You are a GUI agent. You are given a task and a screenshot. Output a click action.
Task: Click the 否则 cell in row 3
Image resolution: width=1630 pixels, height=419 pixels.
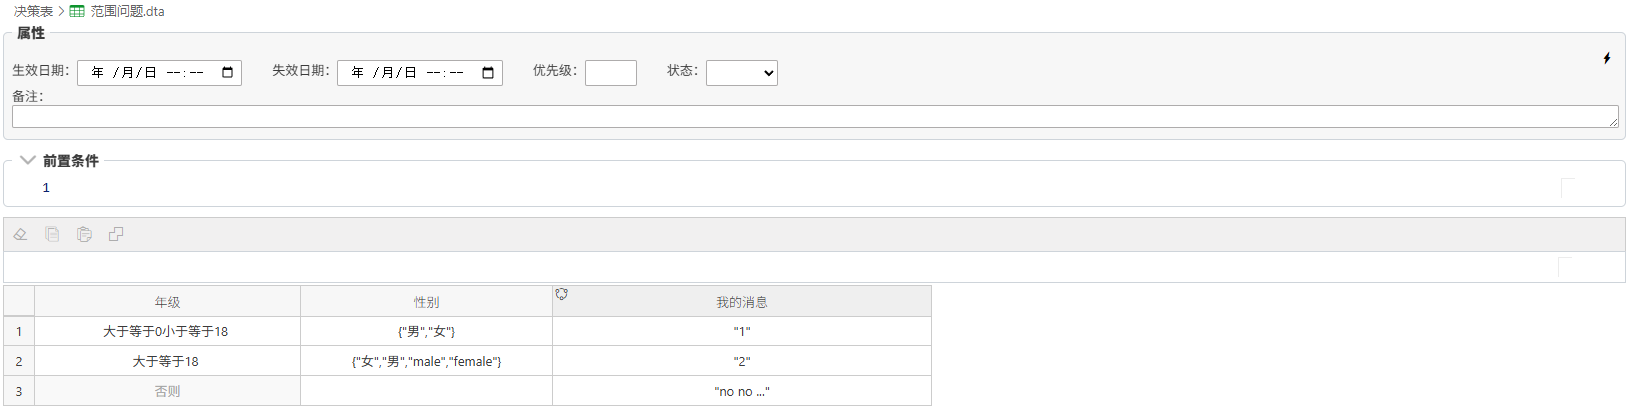pyautogui.click(x=167, y=391)
